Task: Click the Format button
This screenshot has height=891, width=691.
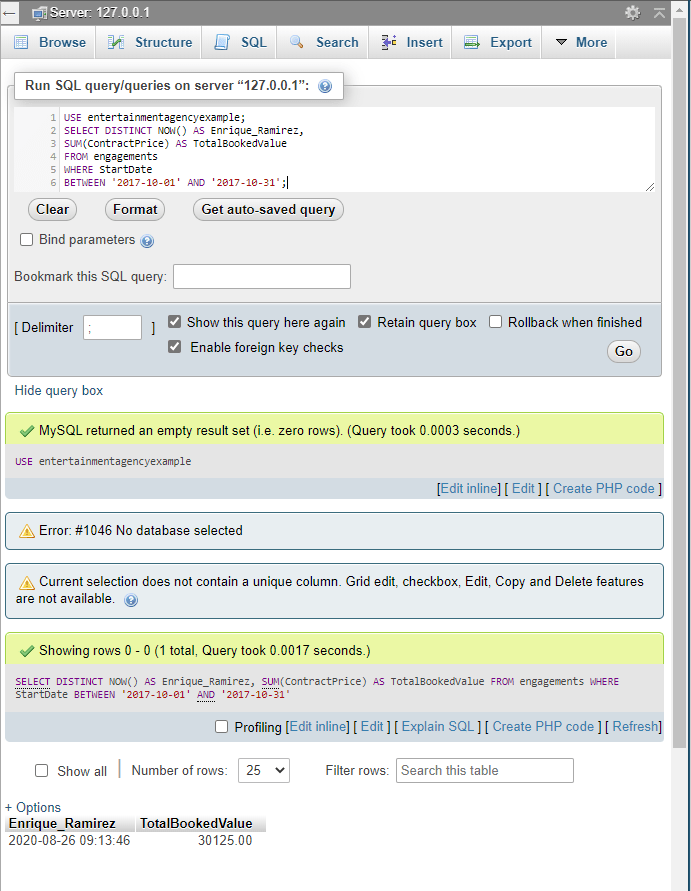Action: pos(135,209)
